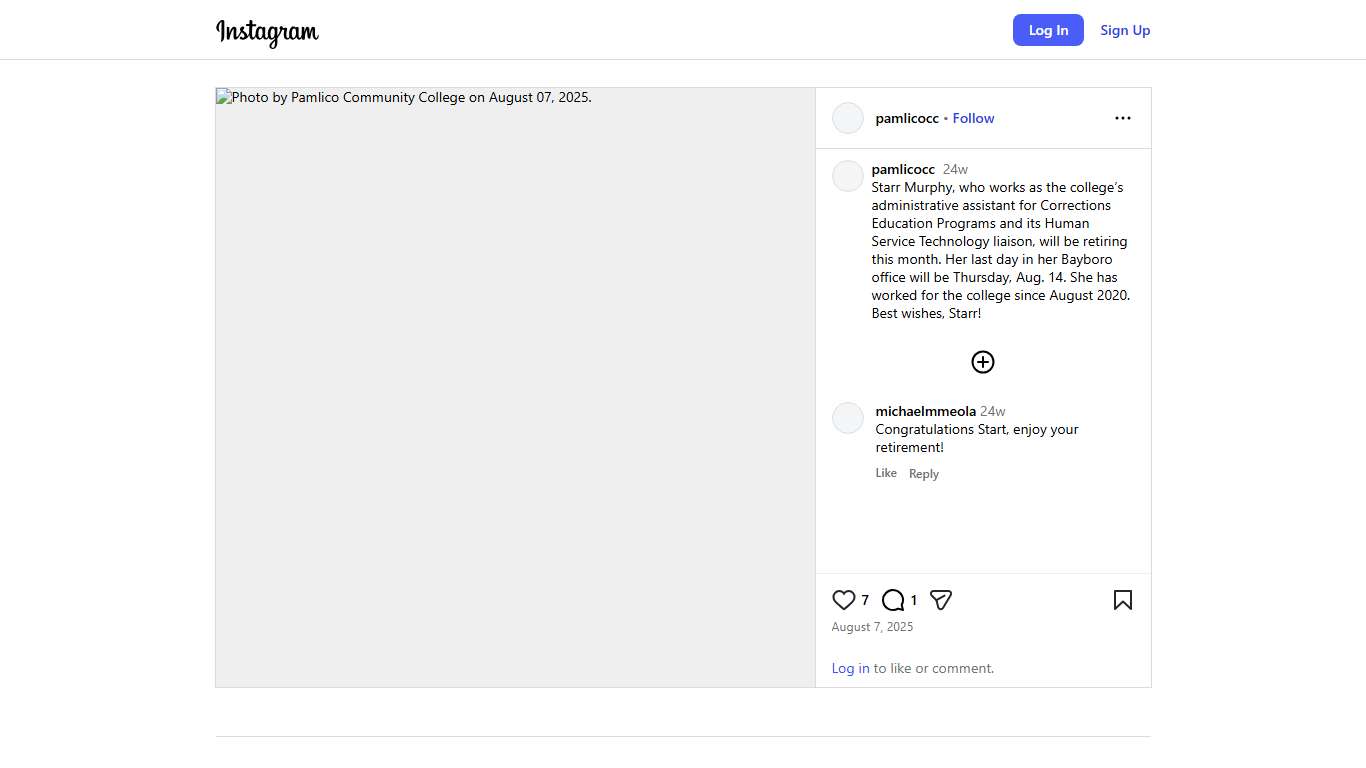Click the share paper plane icon
Viewport: 1366px width, 768px height.
point(940,600)
